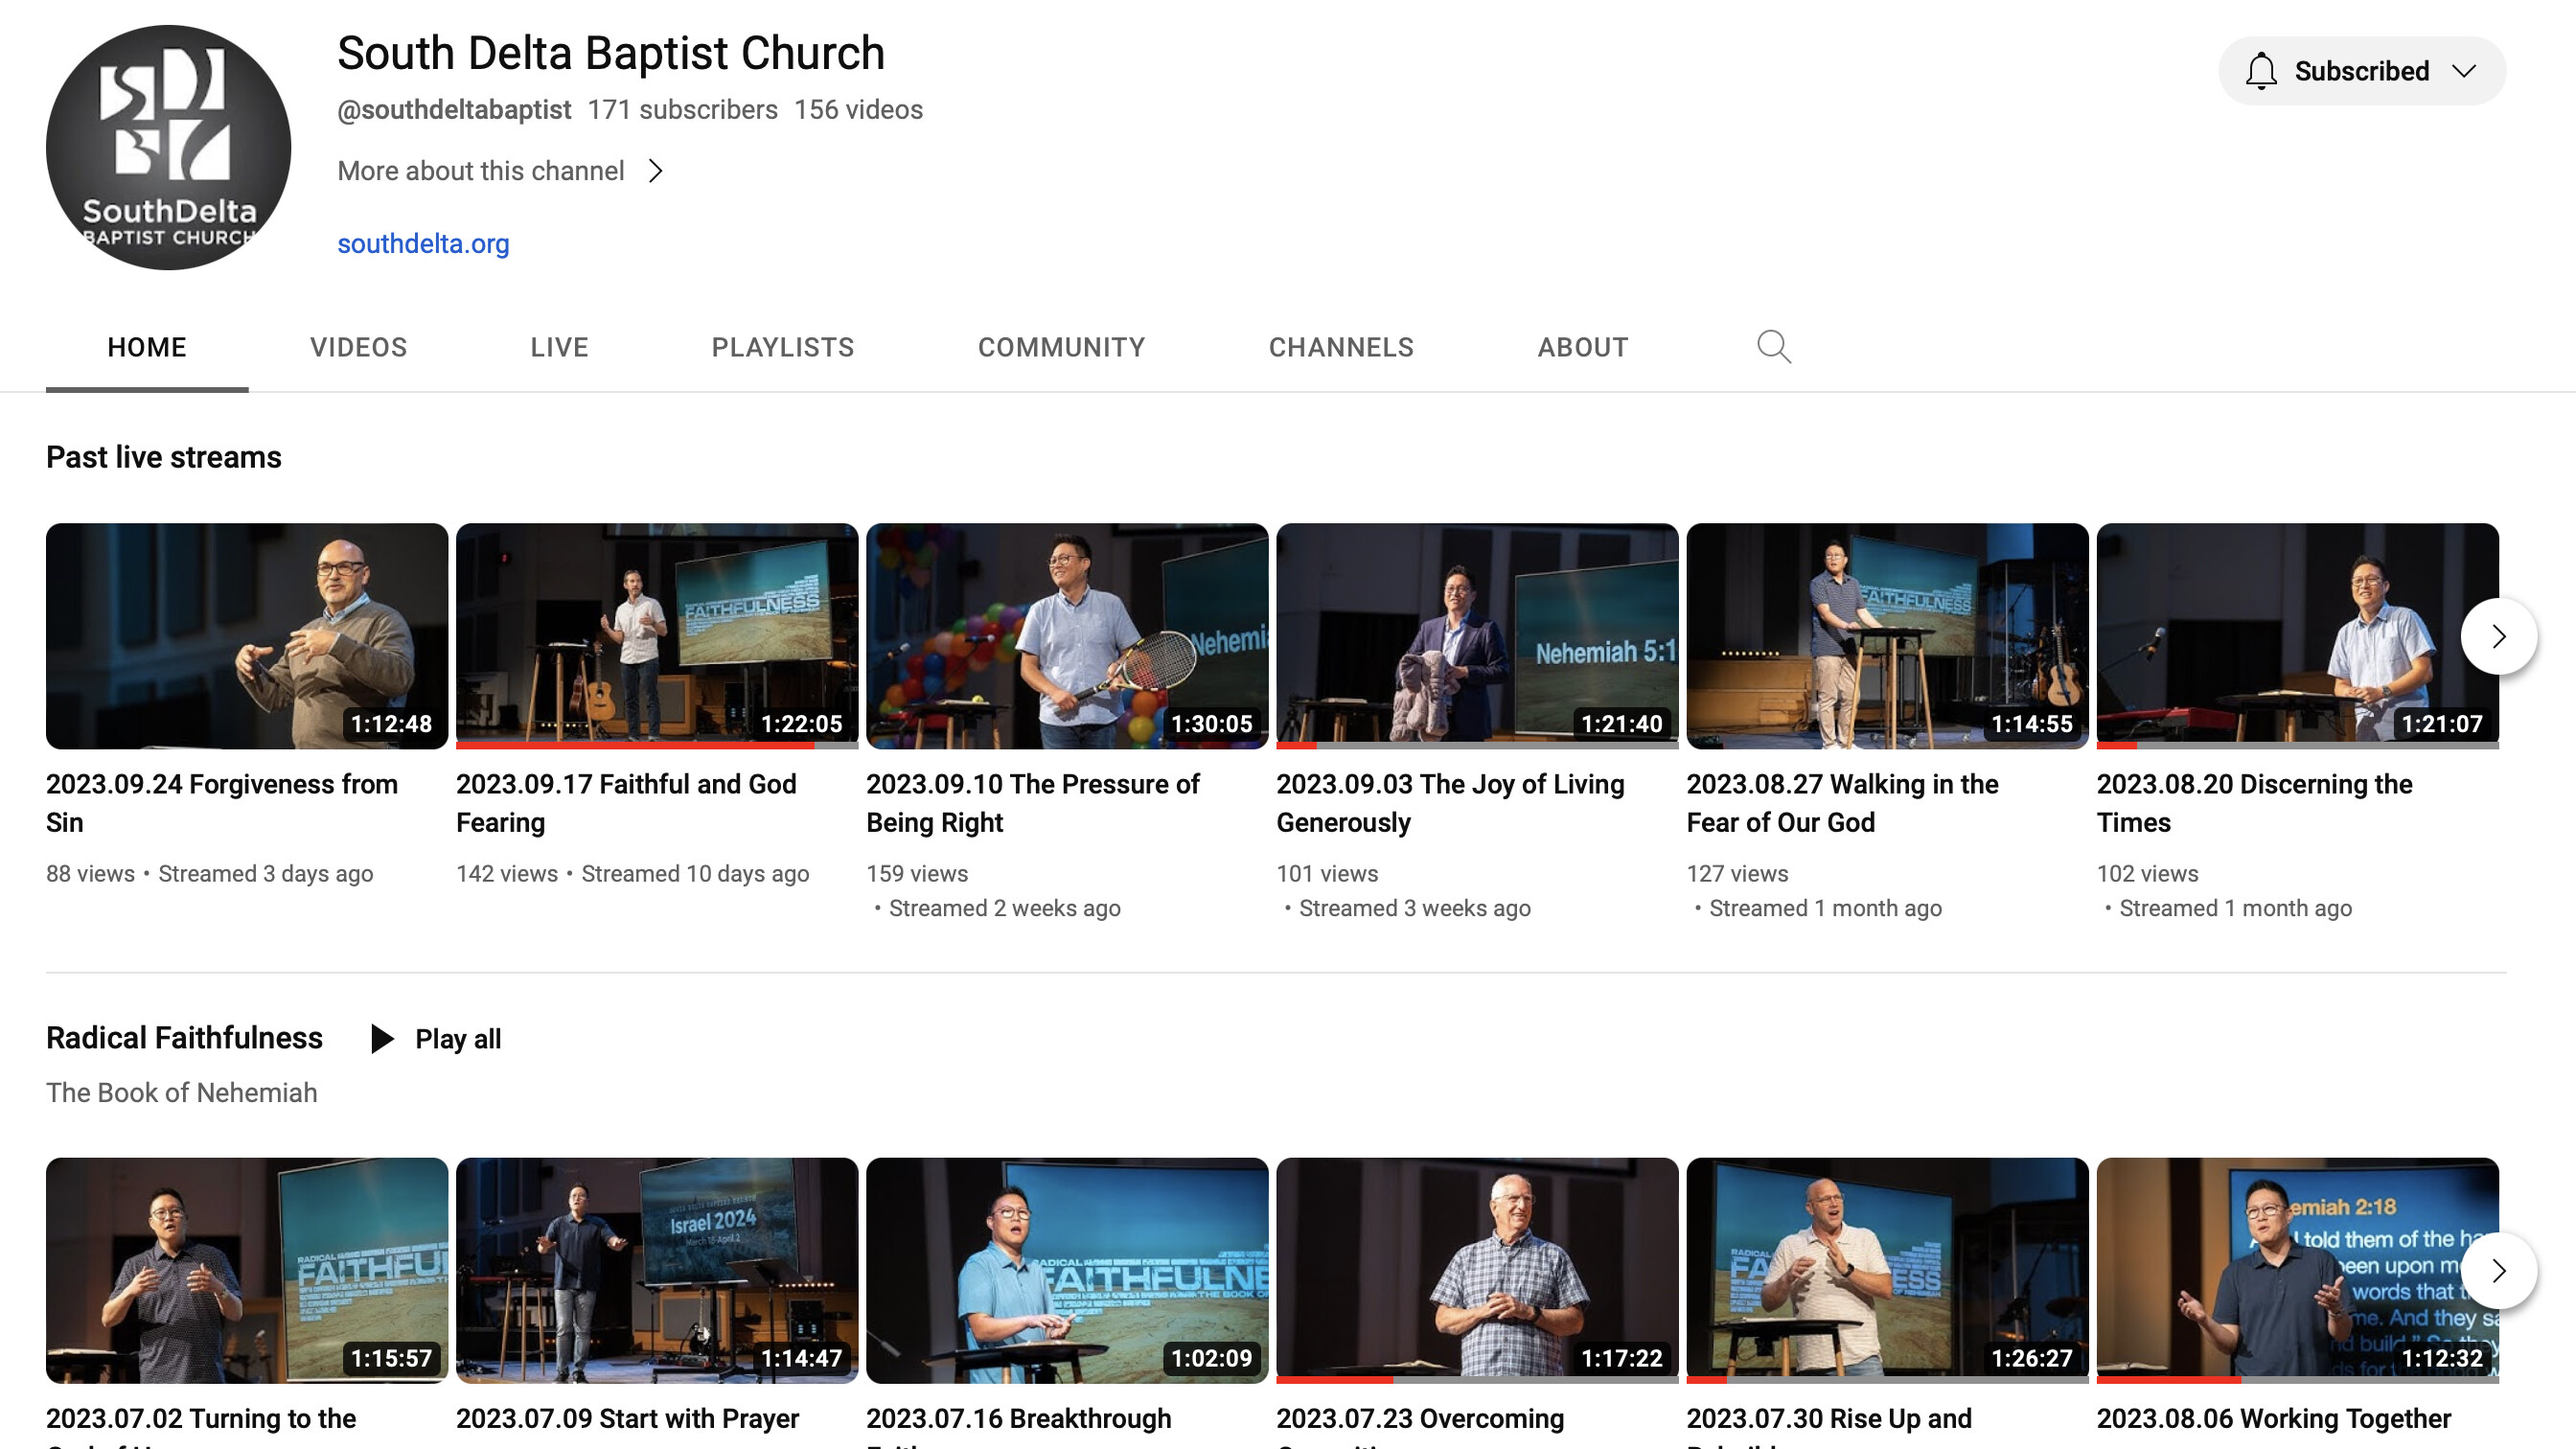This screenshot has width=2576, height=1449.
Task: Click watched progress bar on 2023.07.23 Overcoming
Action: click(1477, 1380)
